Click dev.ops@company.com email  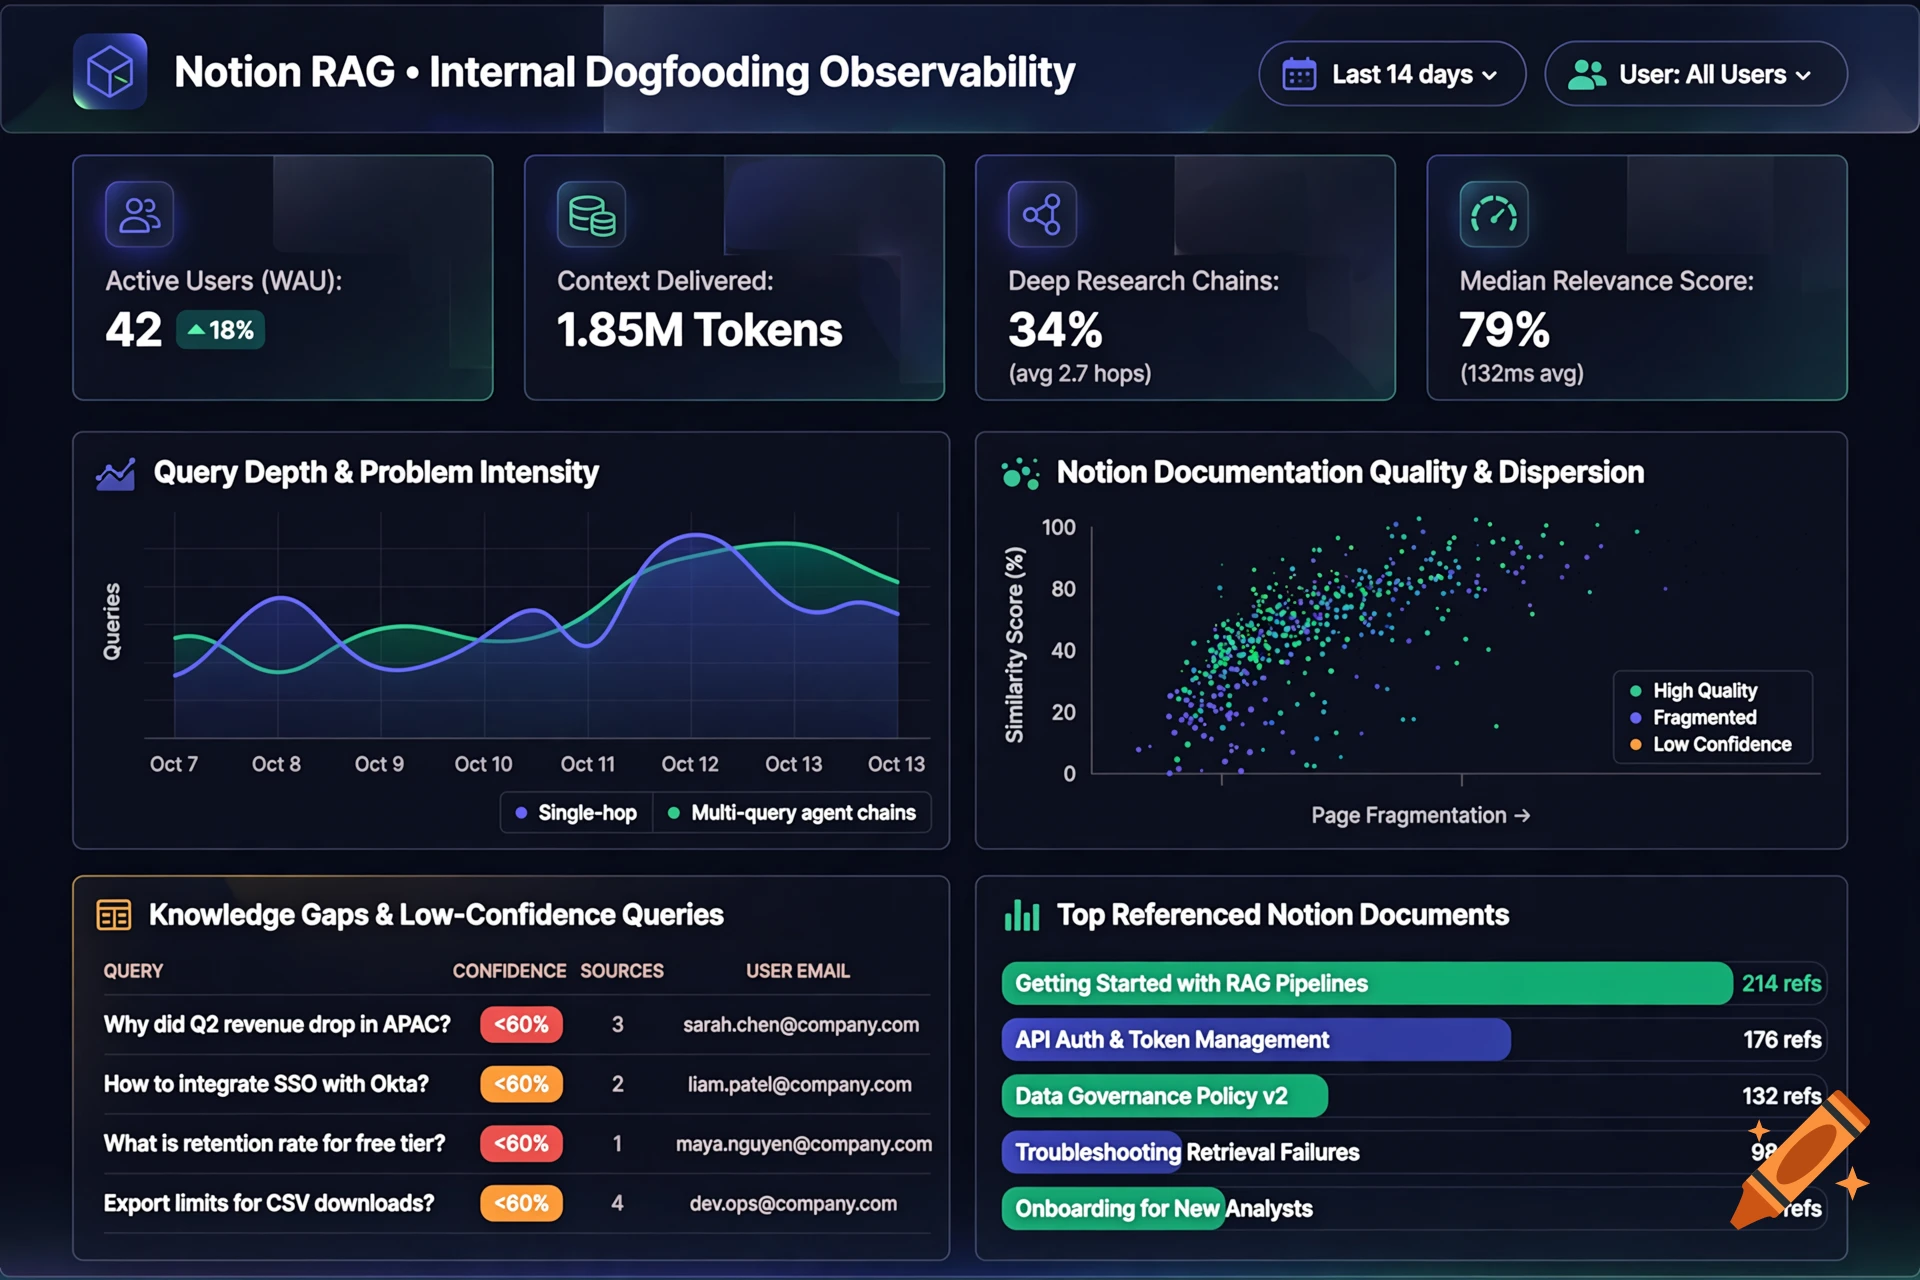793,1204
